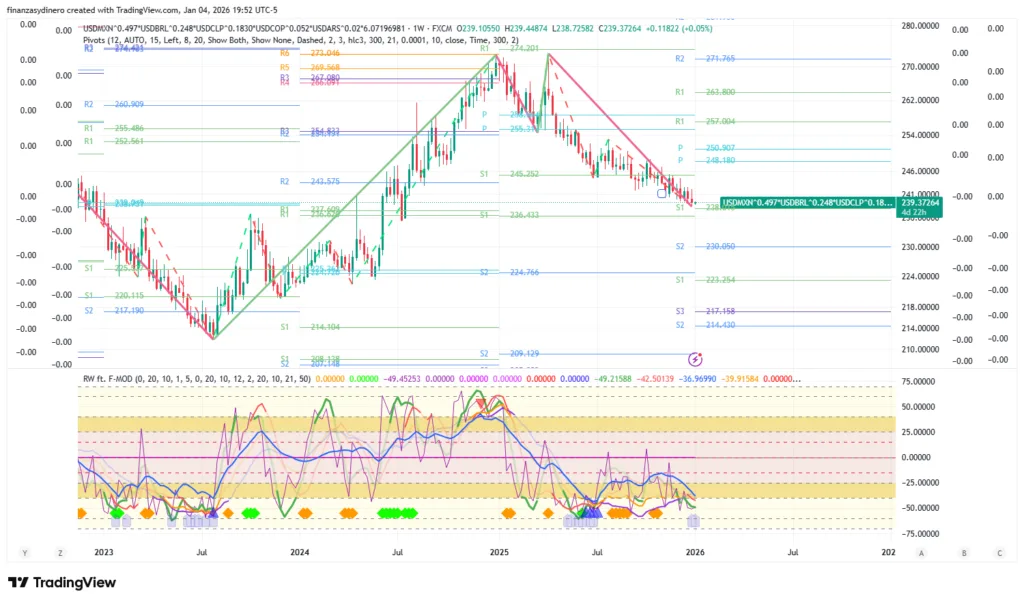Click the 2024 label on time axis

(299, 552)
